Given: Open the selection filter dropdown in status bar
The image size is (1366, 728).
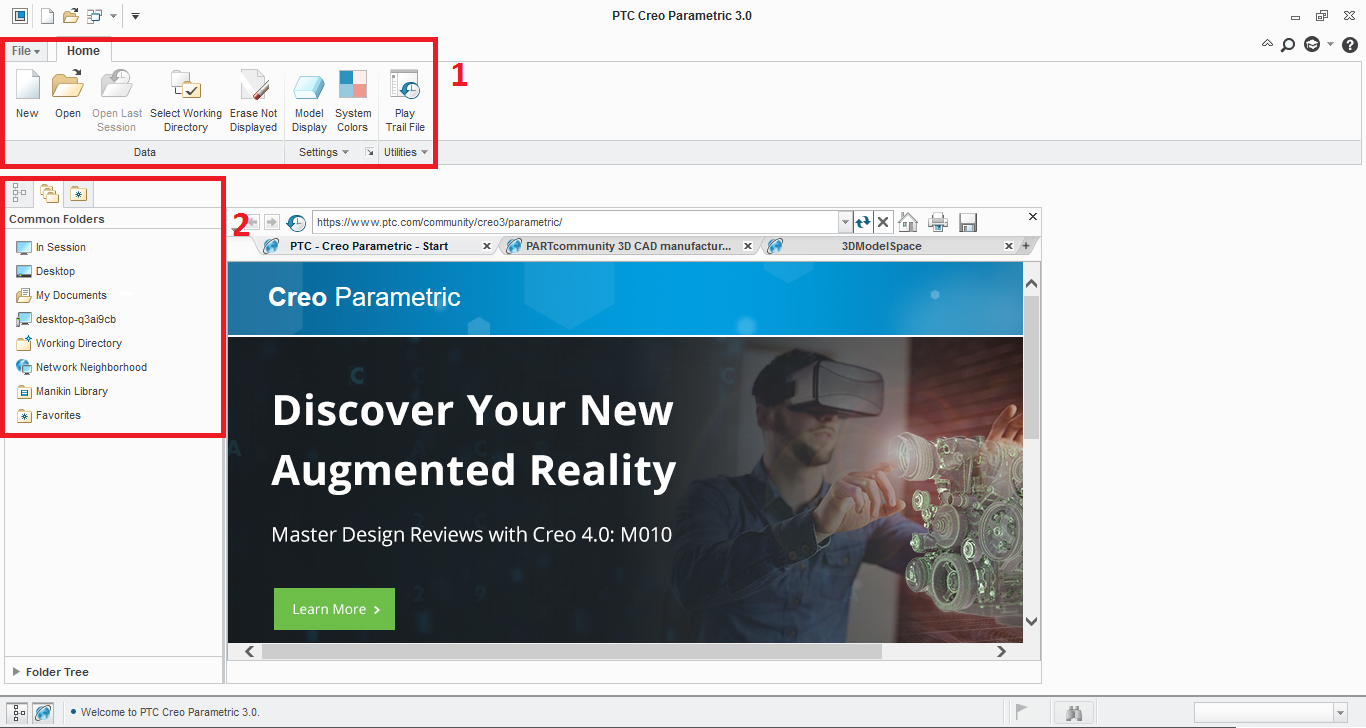Looking at the screenshot, I should tap(1341, 712).
